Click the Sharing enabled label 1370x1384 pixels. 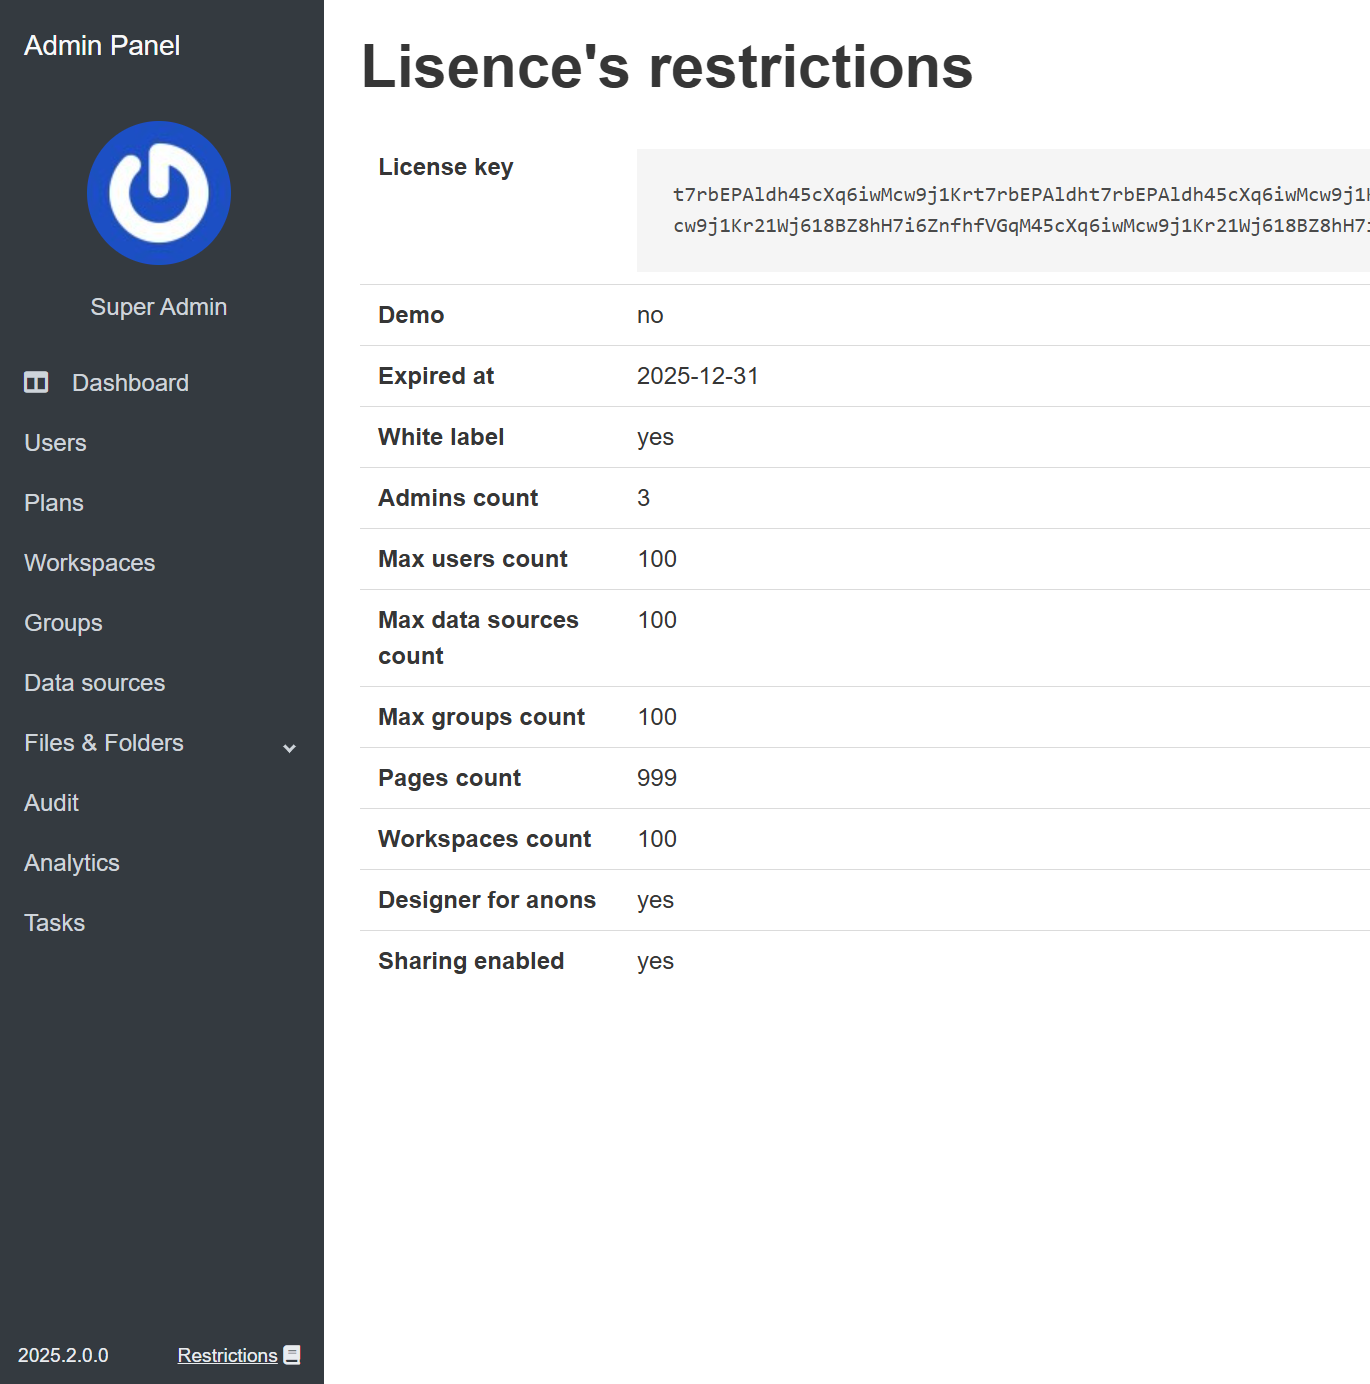471,961
